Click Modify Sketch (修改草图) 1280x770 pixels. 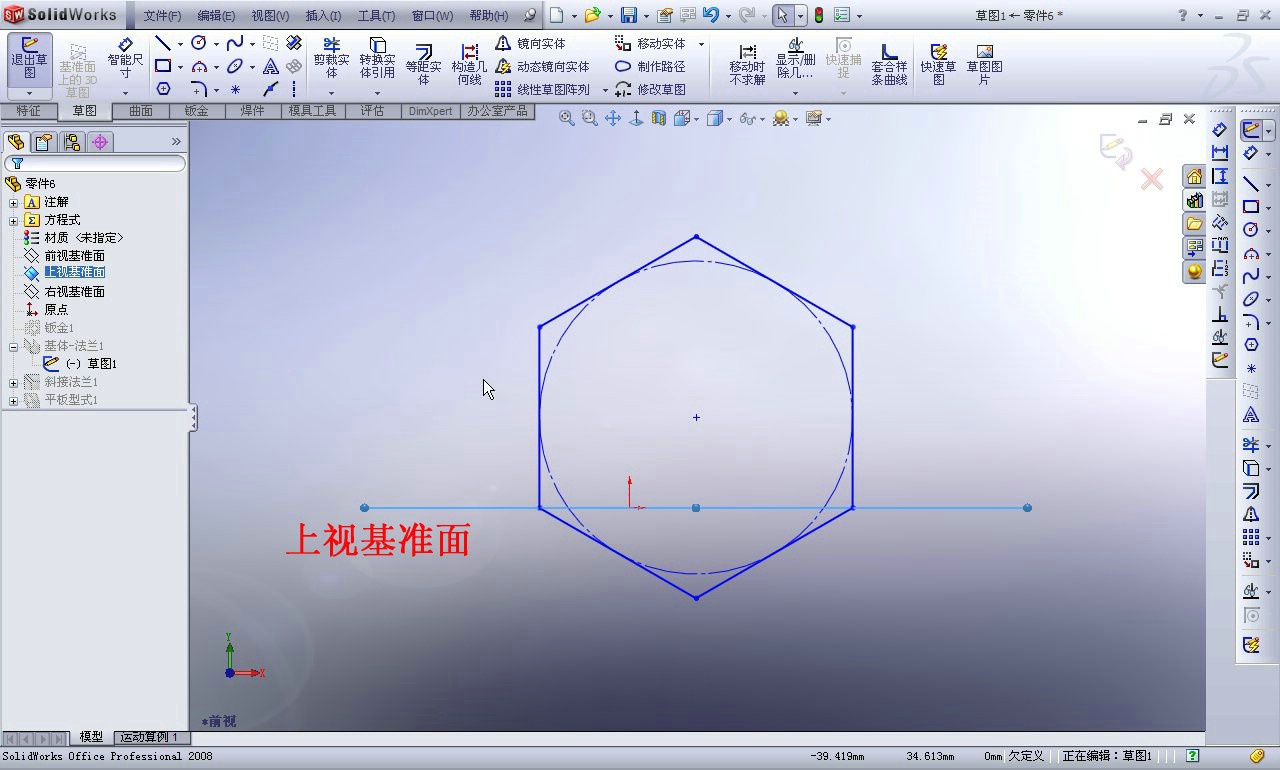click(651, 89)
